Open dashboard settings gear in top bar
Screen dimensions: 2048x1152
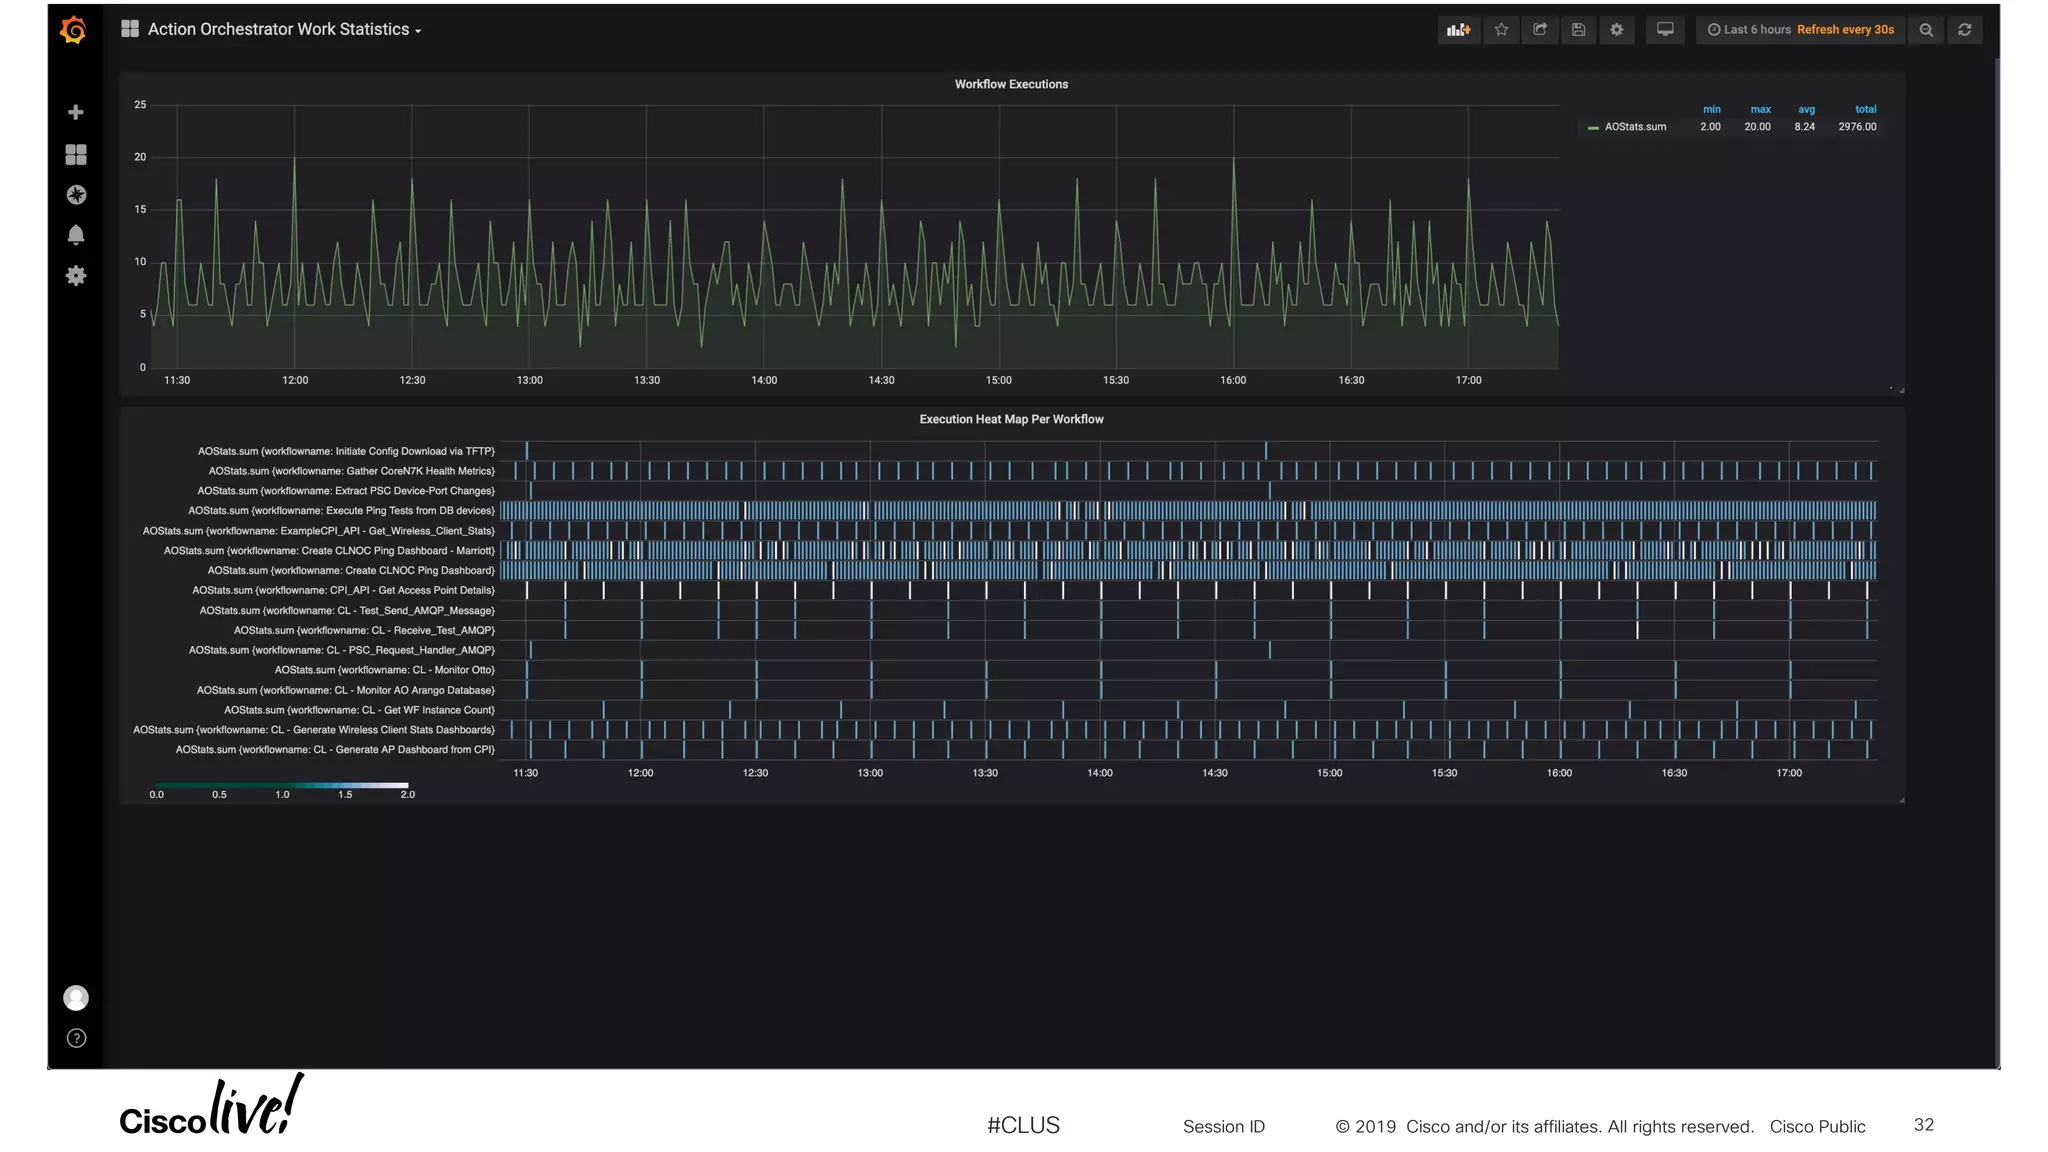click(x=1617, y=30)
